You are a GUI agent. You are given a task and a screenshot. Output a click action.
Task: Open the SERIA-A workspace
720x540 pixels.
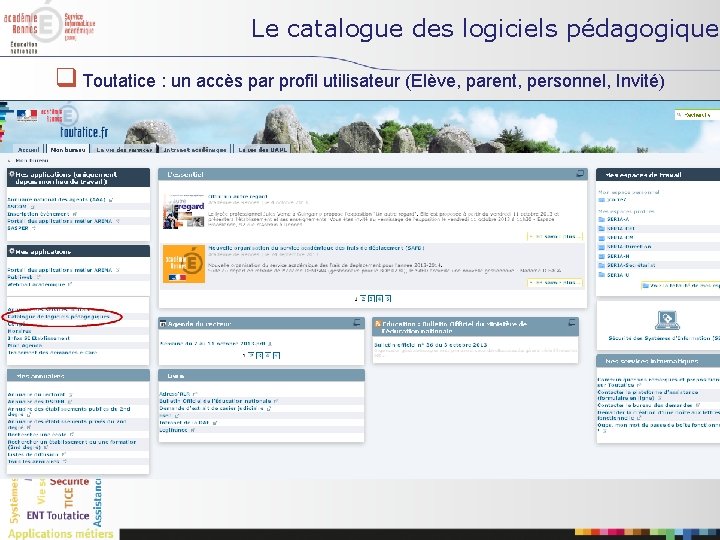618,219
